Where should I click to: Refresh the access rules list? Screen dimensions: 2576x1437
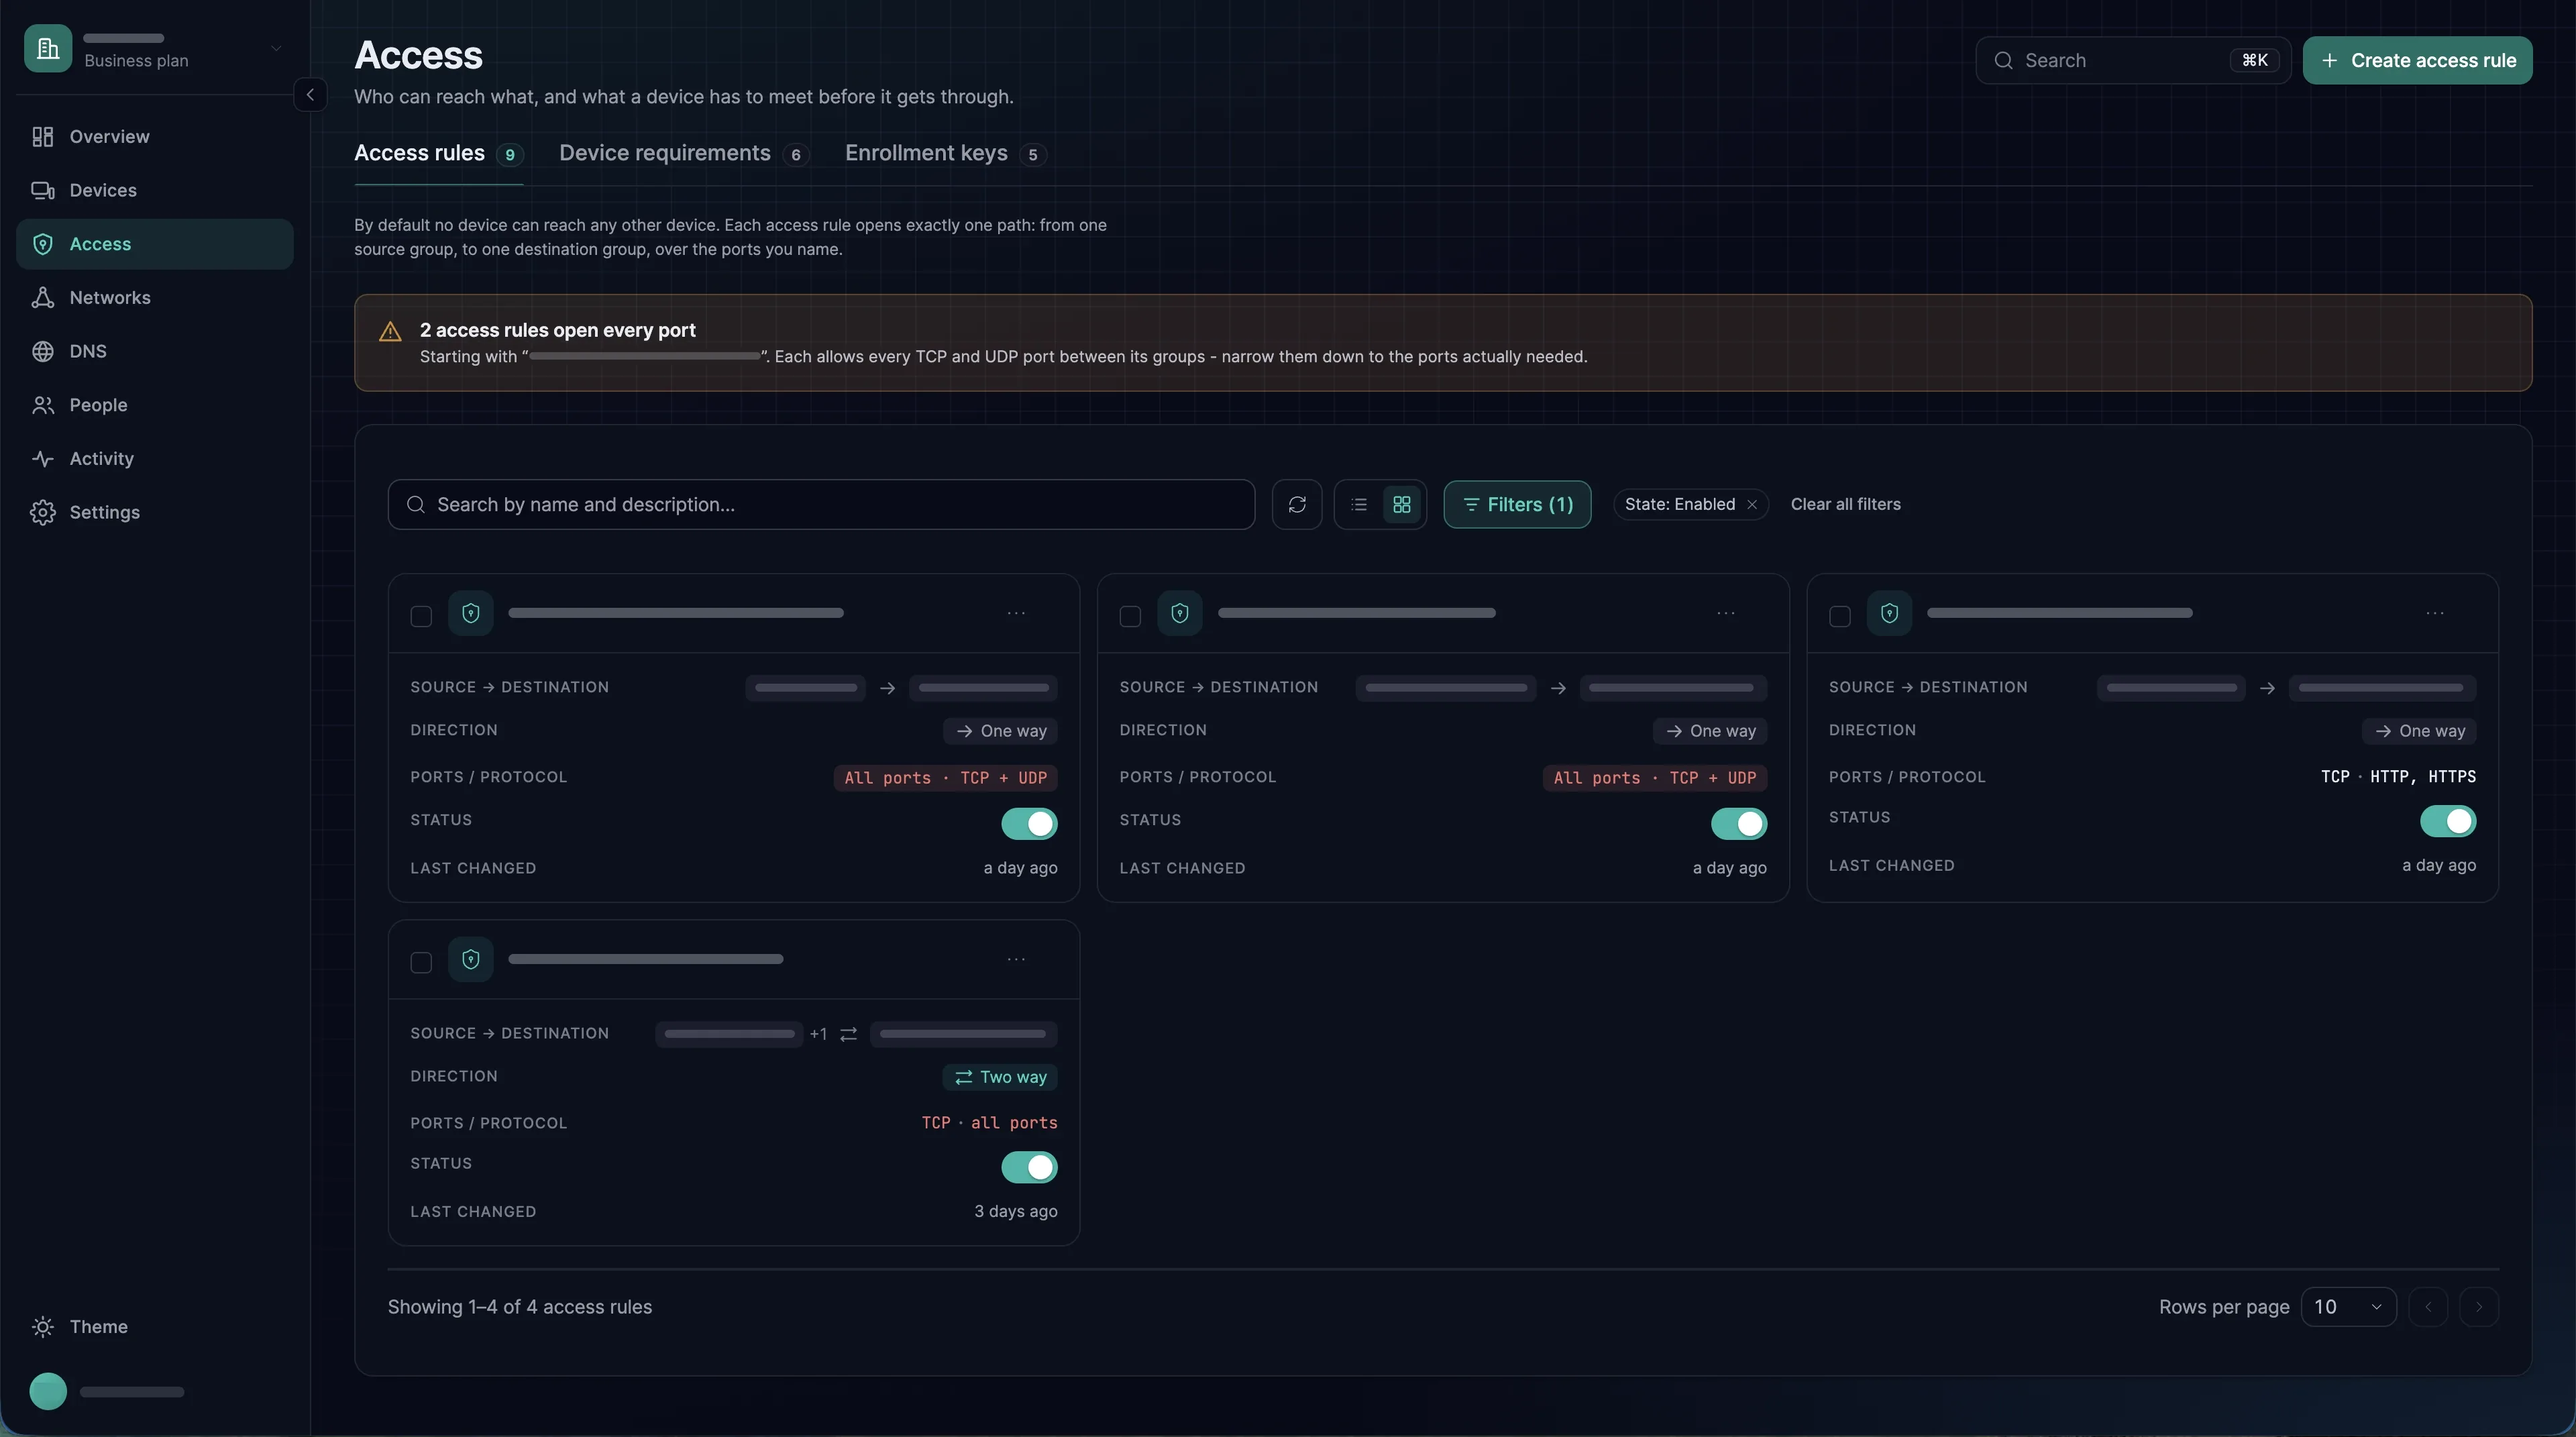click(x=1297, y=504)
